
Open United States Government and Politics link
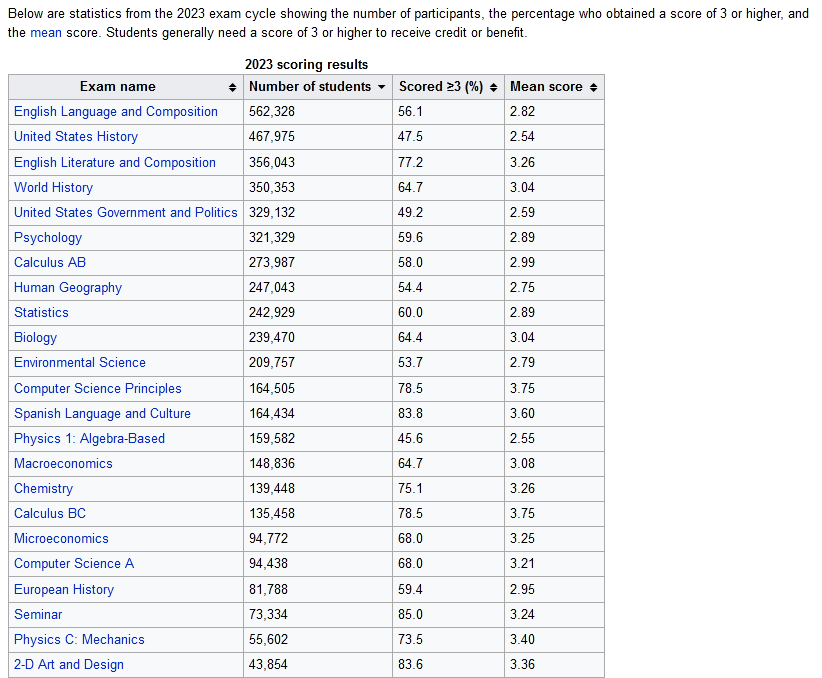click(x=126, y=212)
